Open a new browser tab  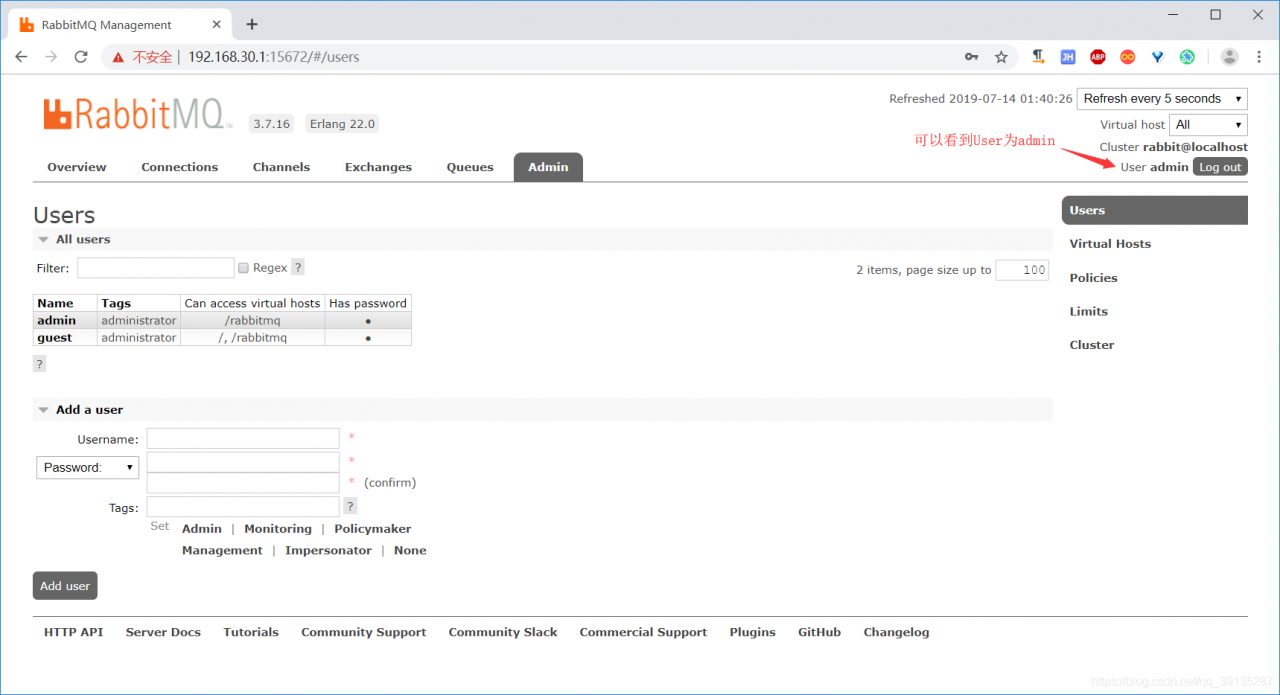click(x=252, y=24)
